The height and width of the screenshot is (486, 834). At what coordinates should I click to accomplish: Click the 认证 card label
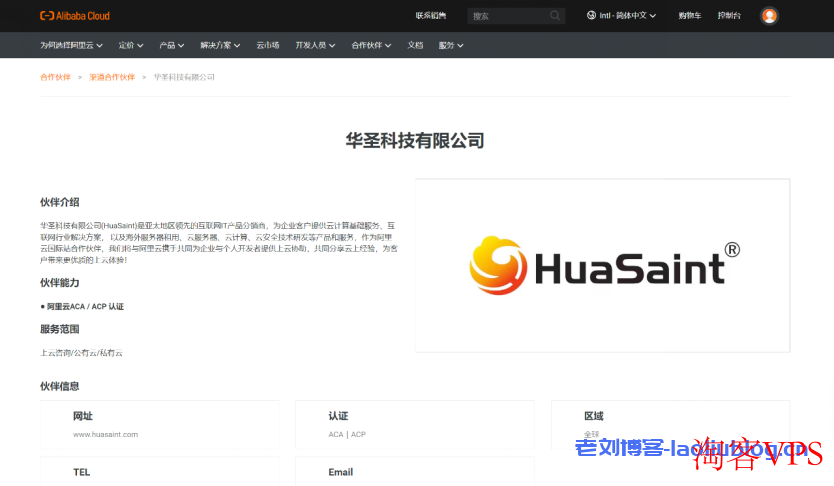[x=338, y=416]
